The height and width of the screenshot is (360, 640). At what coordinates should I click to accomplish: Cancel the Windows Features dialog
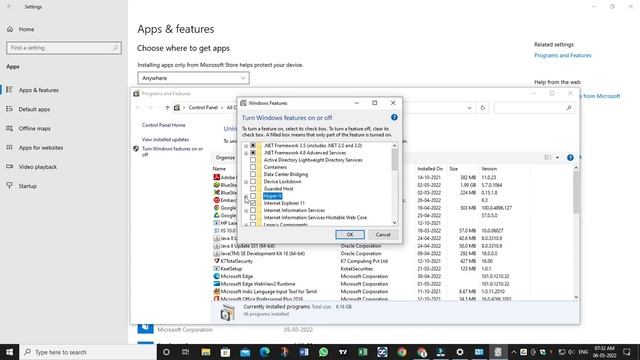[383, 235]
